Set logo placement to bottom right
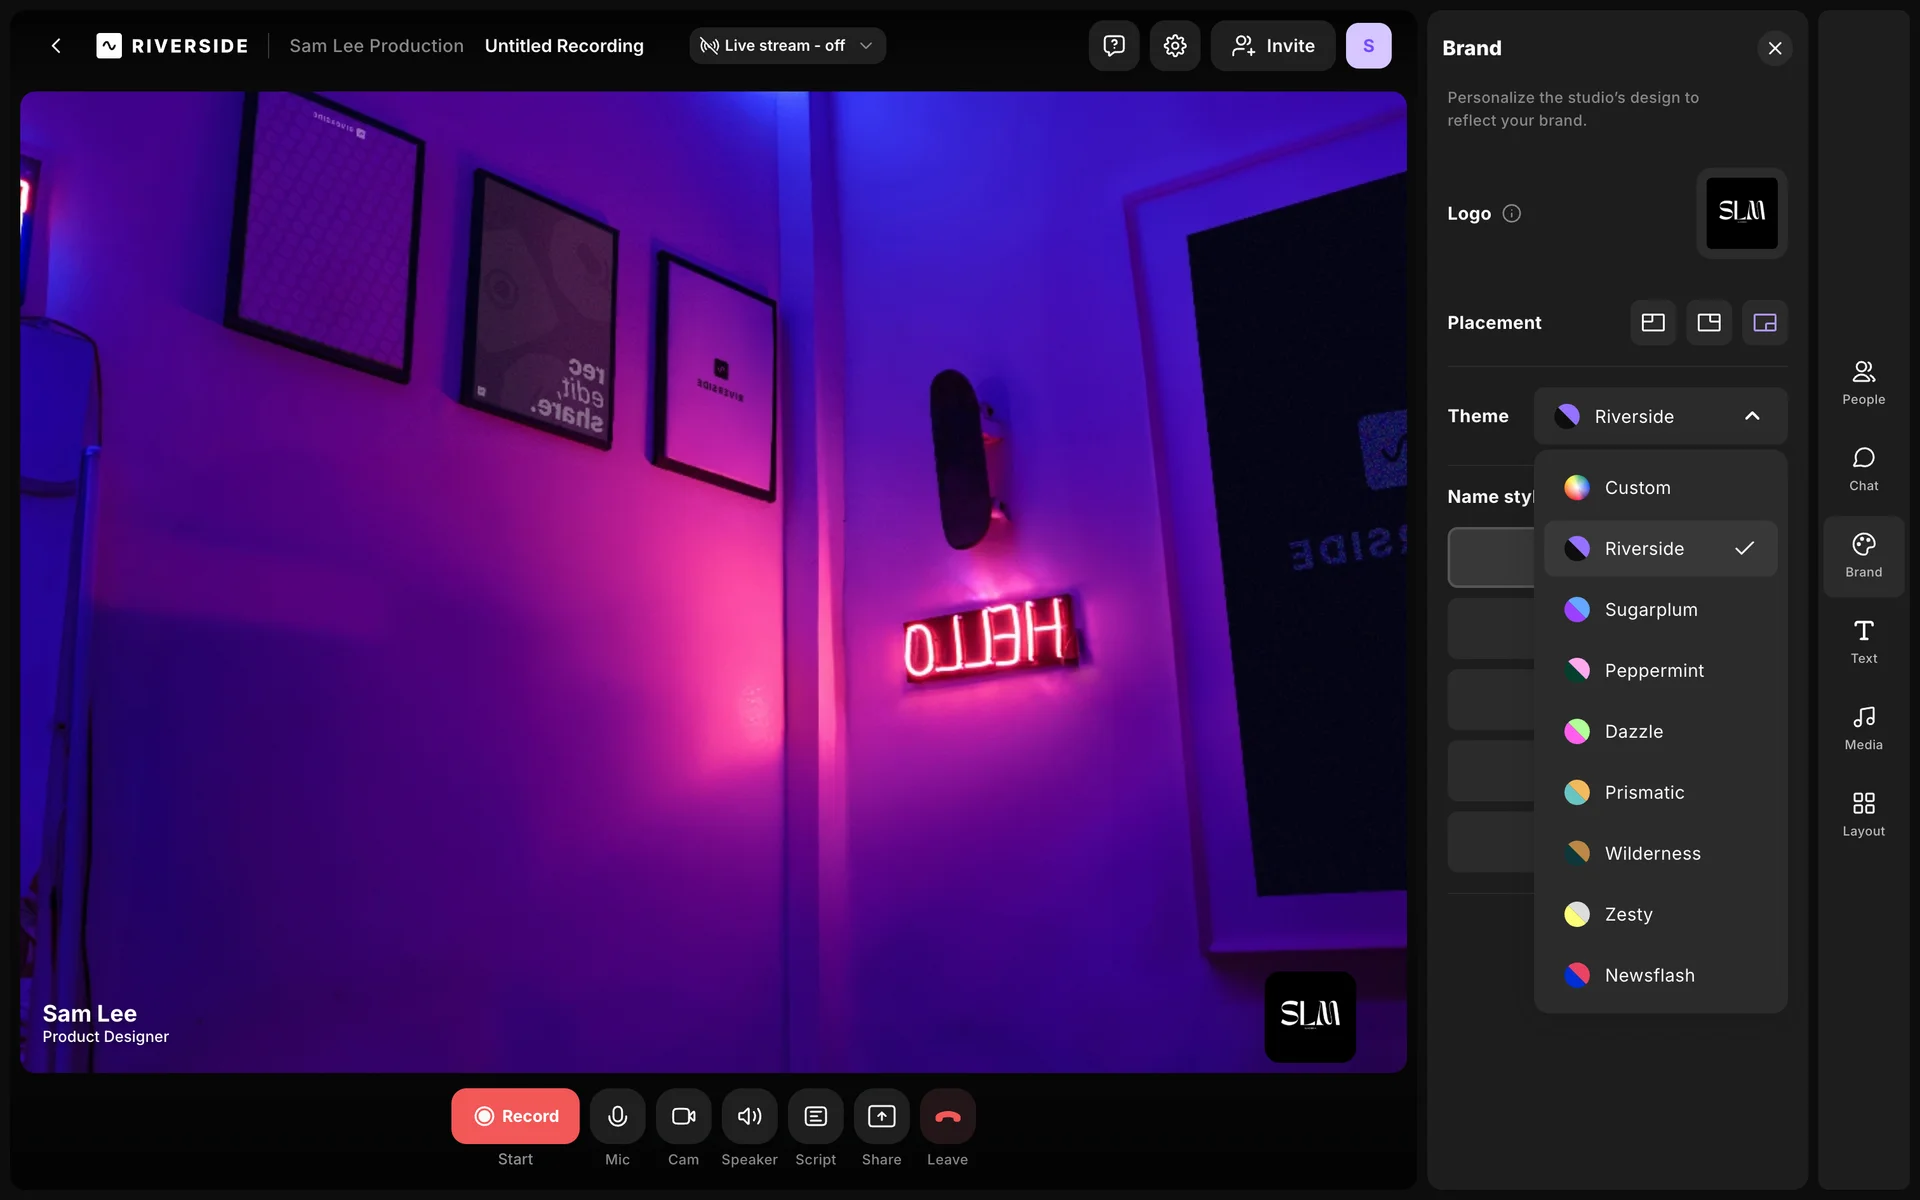Screen dimensions: 1920x1200 (x=1764, y=323)
